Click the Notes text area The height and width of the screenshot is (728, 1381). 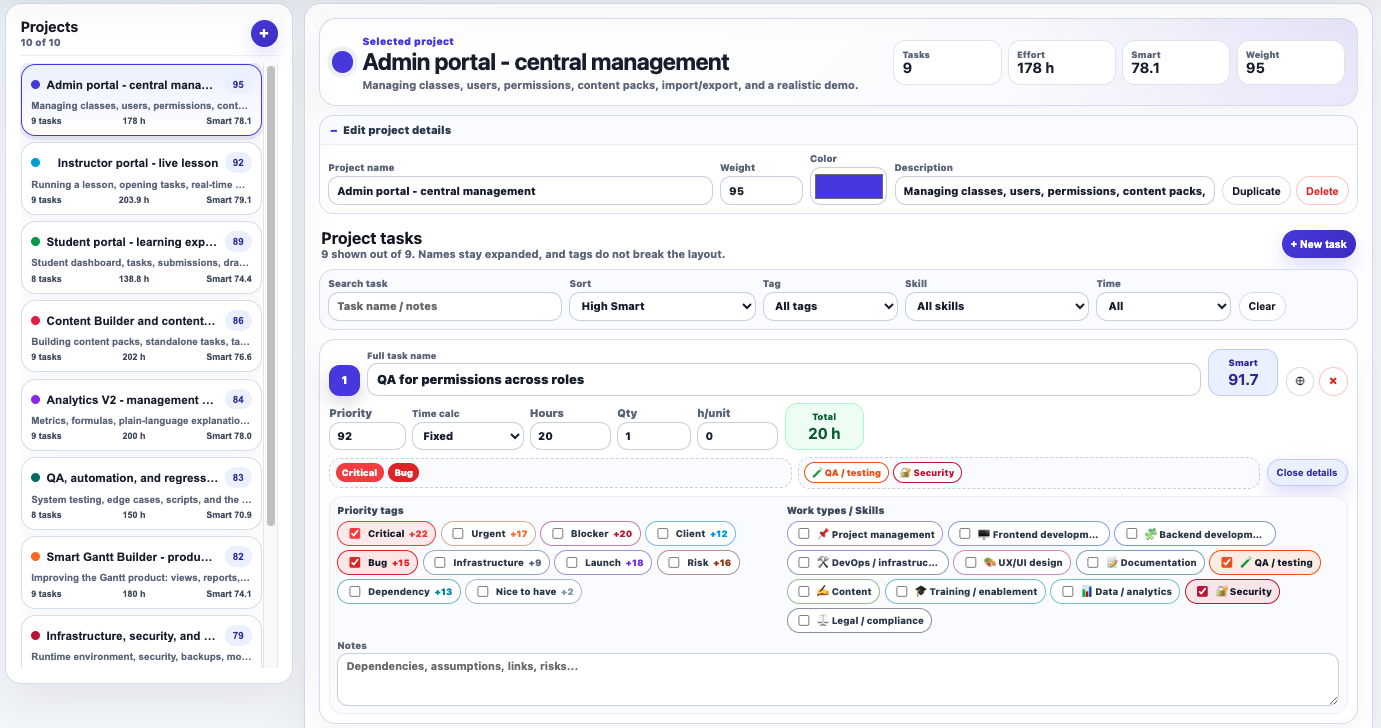837,680
